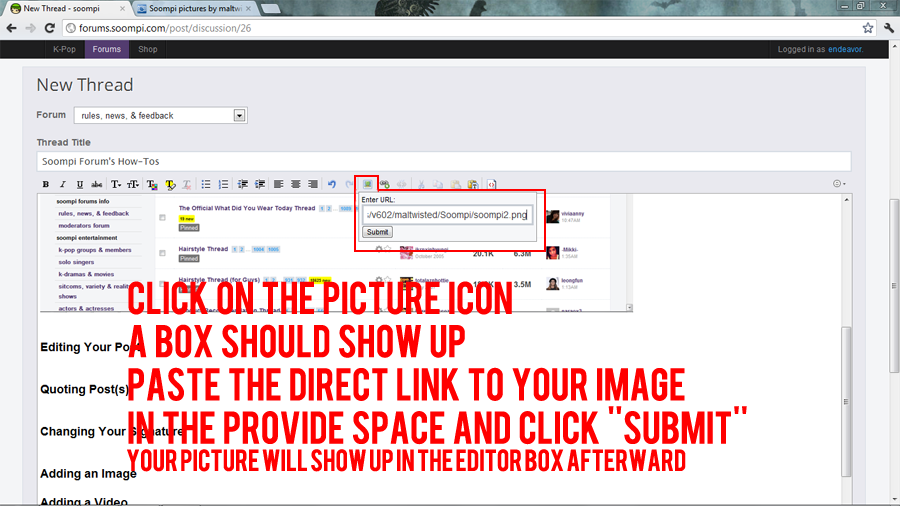
Task: Click the Thread Title input field
Action: click(x=444, y=161)
